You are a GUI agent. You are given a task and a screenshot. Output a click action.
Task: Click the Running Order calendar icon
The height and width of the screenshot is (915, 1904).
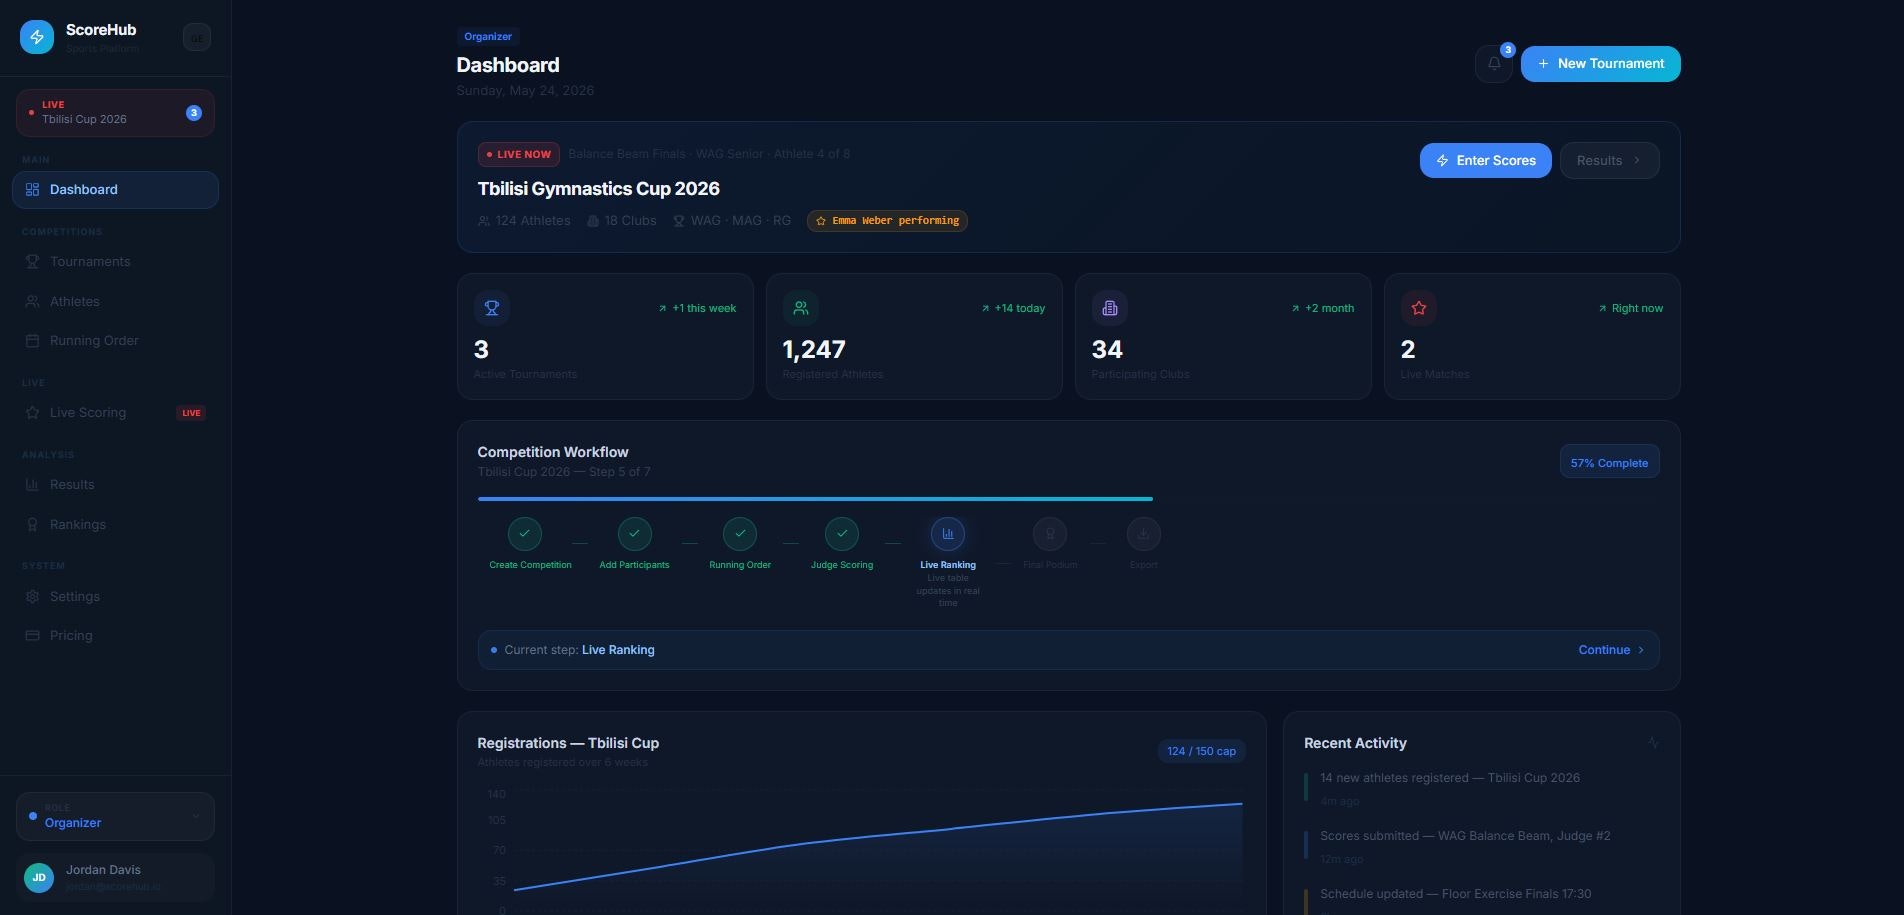32,341
